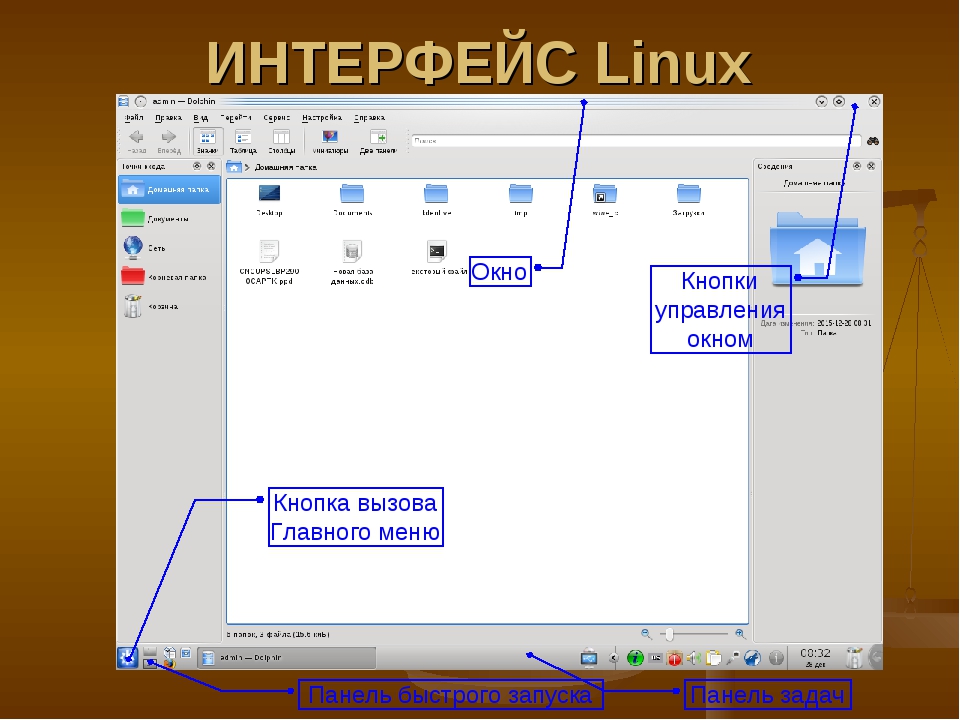Toggle the Previews (Миниатюры) toolbar button
The image size is (960, 720).
(x=330, y=141)
